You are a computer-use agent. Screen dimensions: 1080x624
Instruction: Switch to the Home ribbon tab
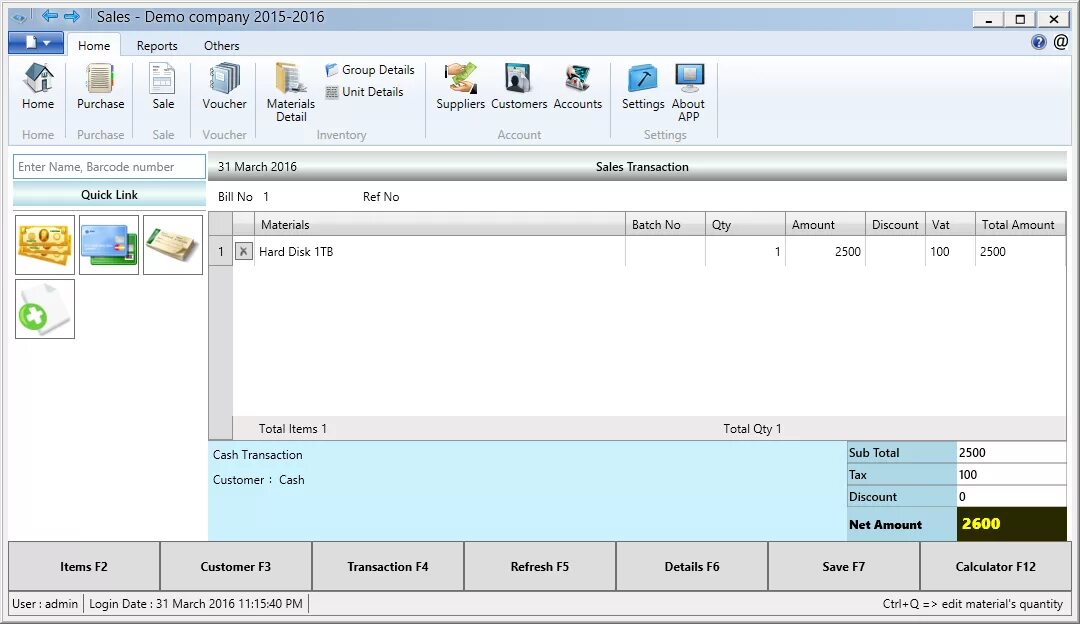pos(94,45)
